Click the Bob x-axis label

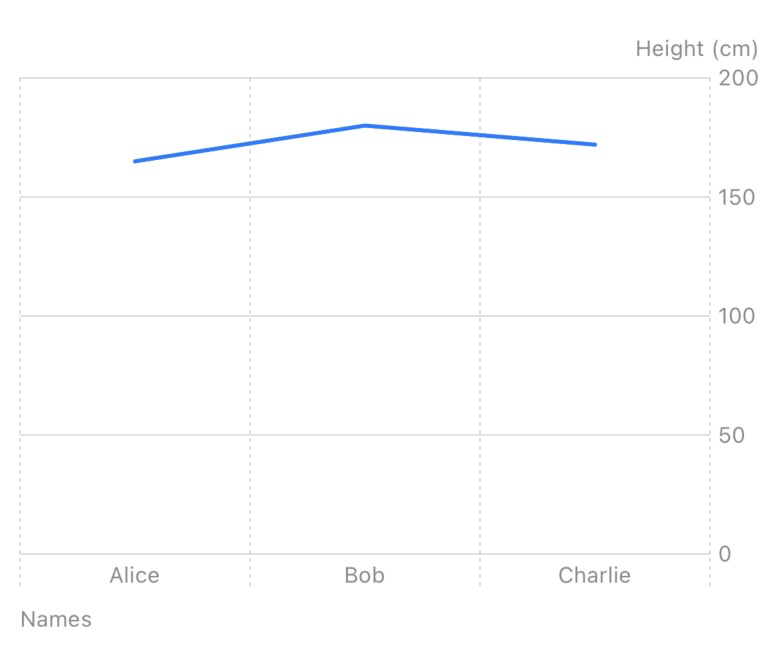[x=364, y=575]
